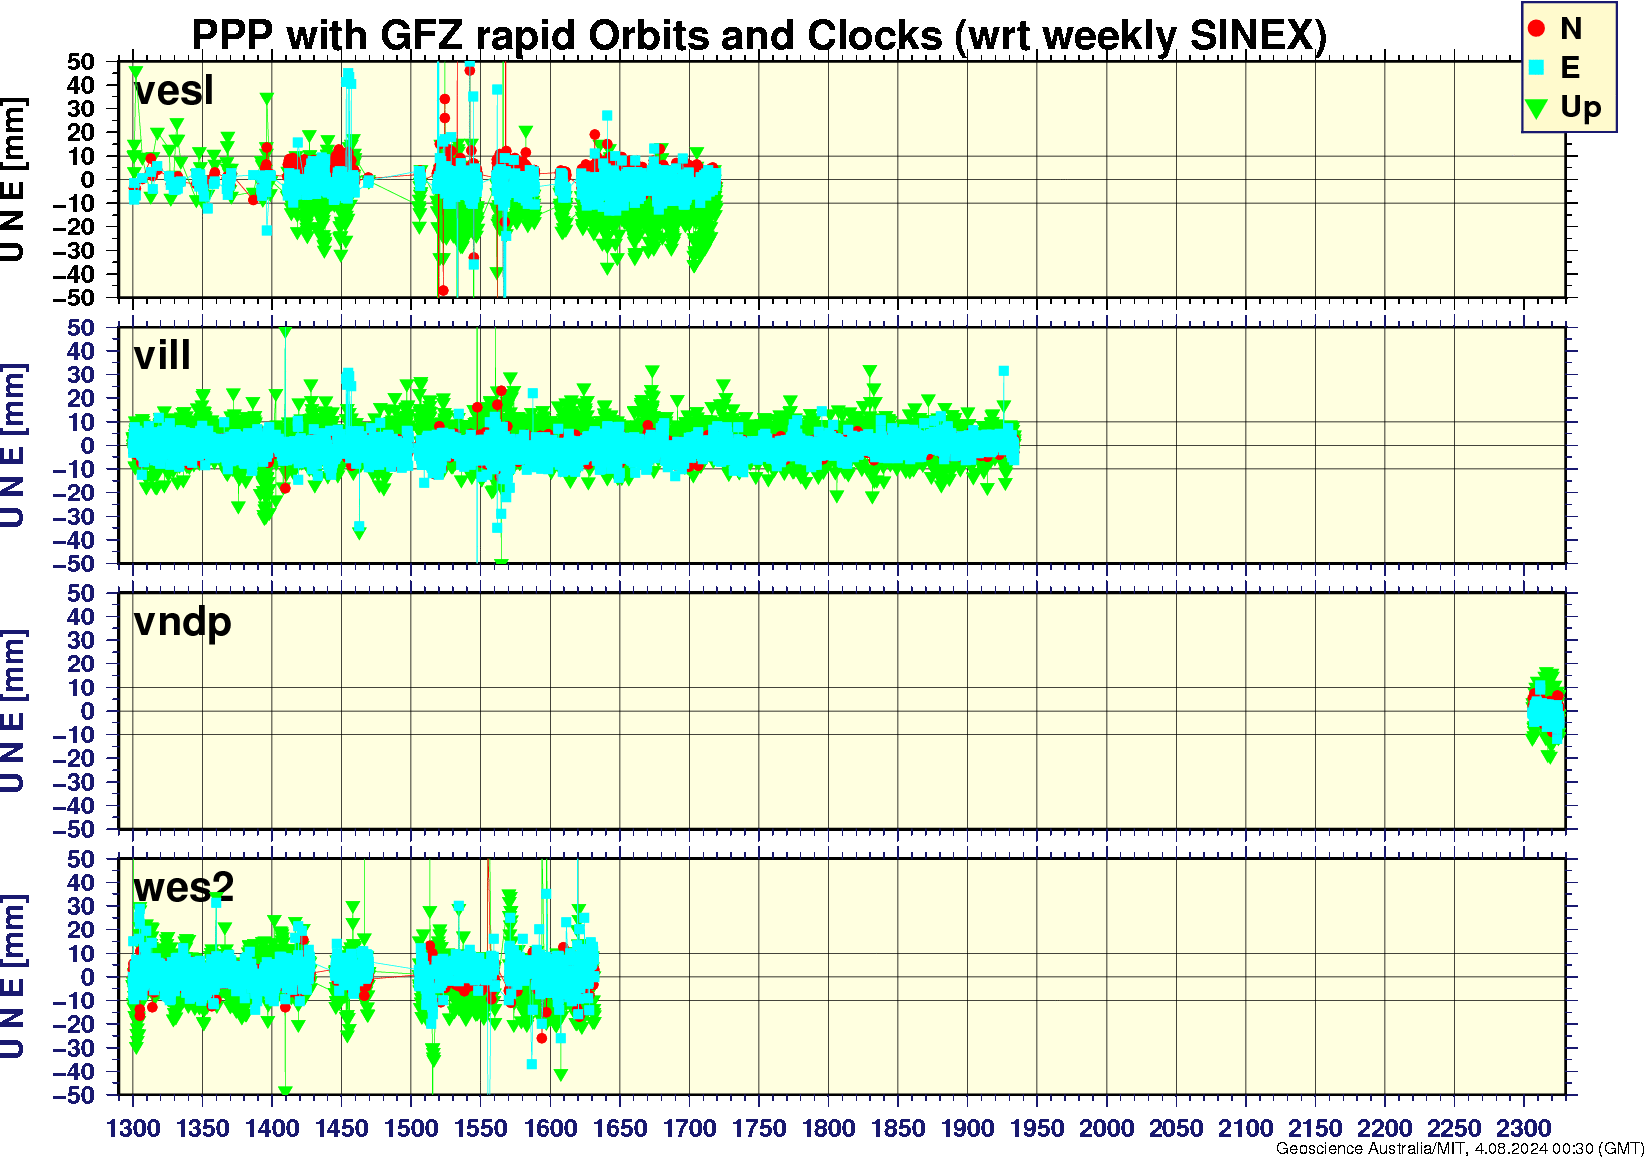Click the green Up legend triangle
This screenshot has height=1158, width=1644.
tap(1537, 108)
